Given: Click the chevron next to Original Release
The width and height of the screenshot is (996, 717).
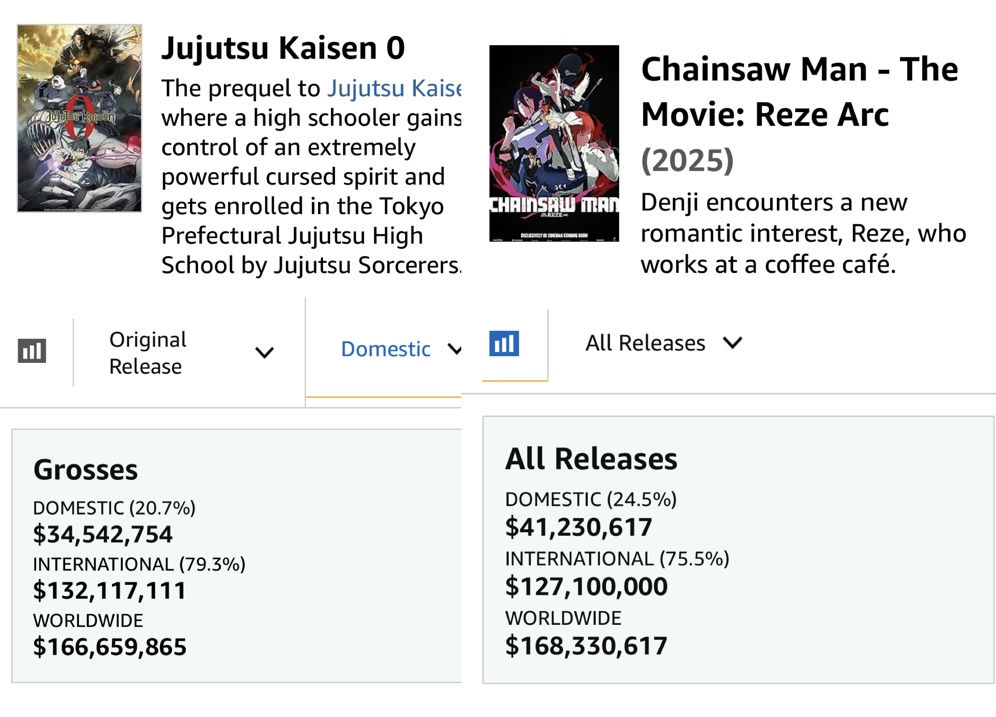Looking at the screenshot, I should (x=264, y=353).
